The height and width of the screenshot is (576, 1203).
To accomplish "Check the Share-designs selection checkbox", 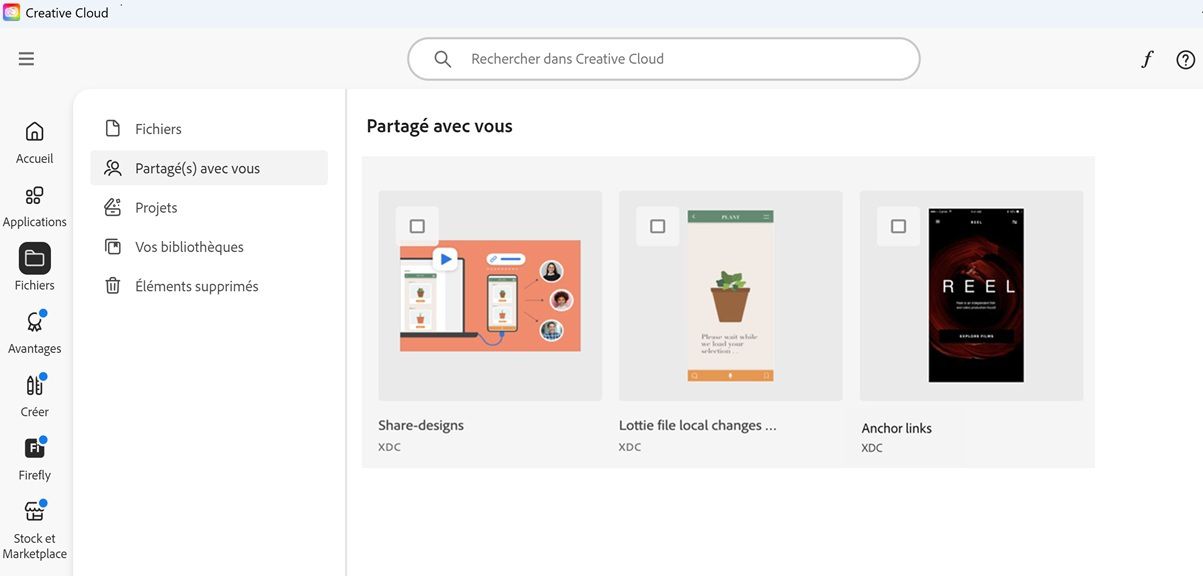I will click(417, 226).
